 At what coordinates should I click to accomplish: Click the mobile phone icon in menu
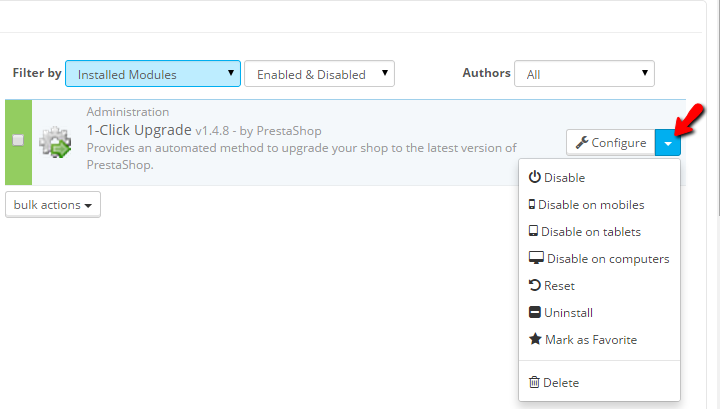click(532, 204)
